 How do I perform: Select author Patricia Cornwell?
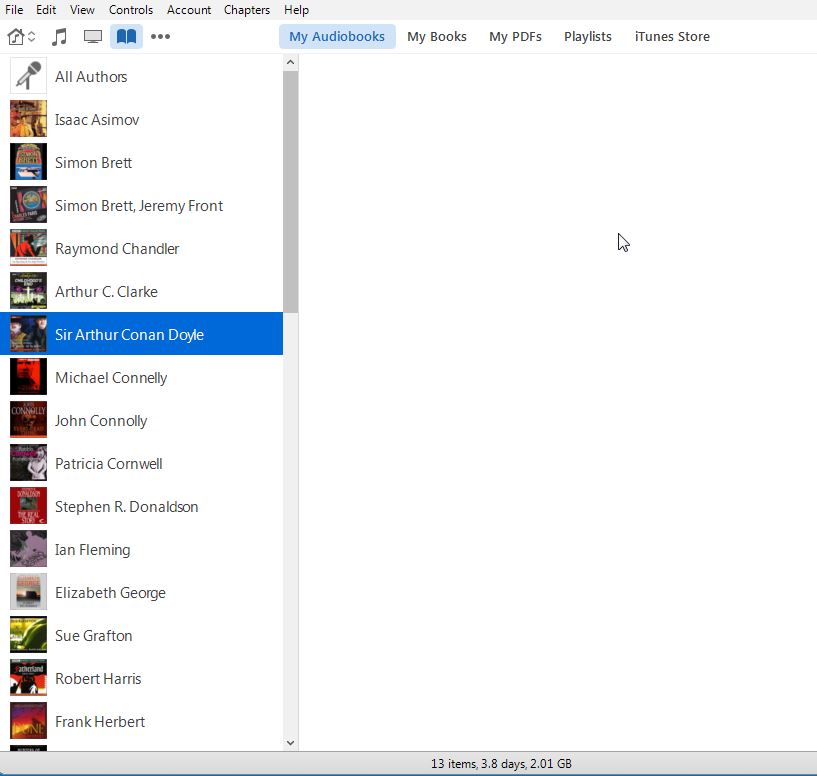(x=141, y=463)
